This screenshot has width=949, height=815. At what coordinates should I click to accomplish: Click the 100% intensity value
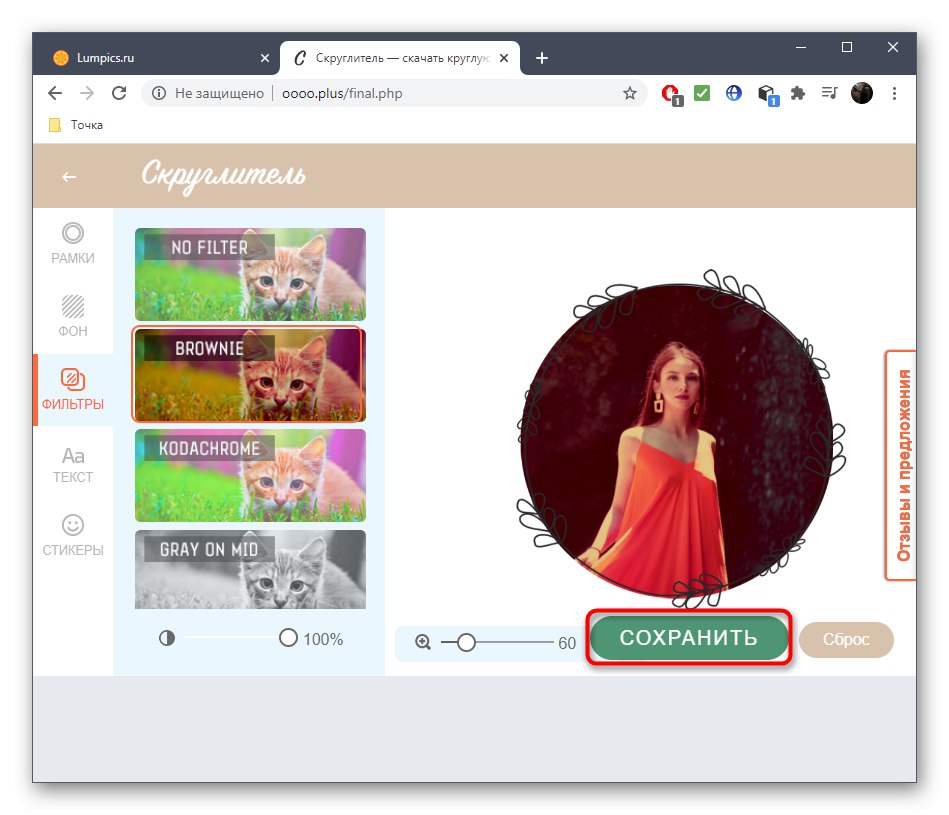pyautogui.click(x=323, y=639)
